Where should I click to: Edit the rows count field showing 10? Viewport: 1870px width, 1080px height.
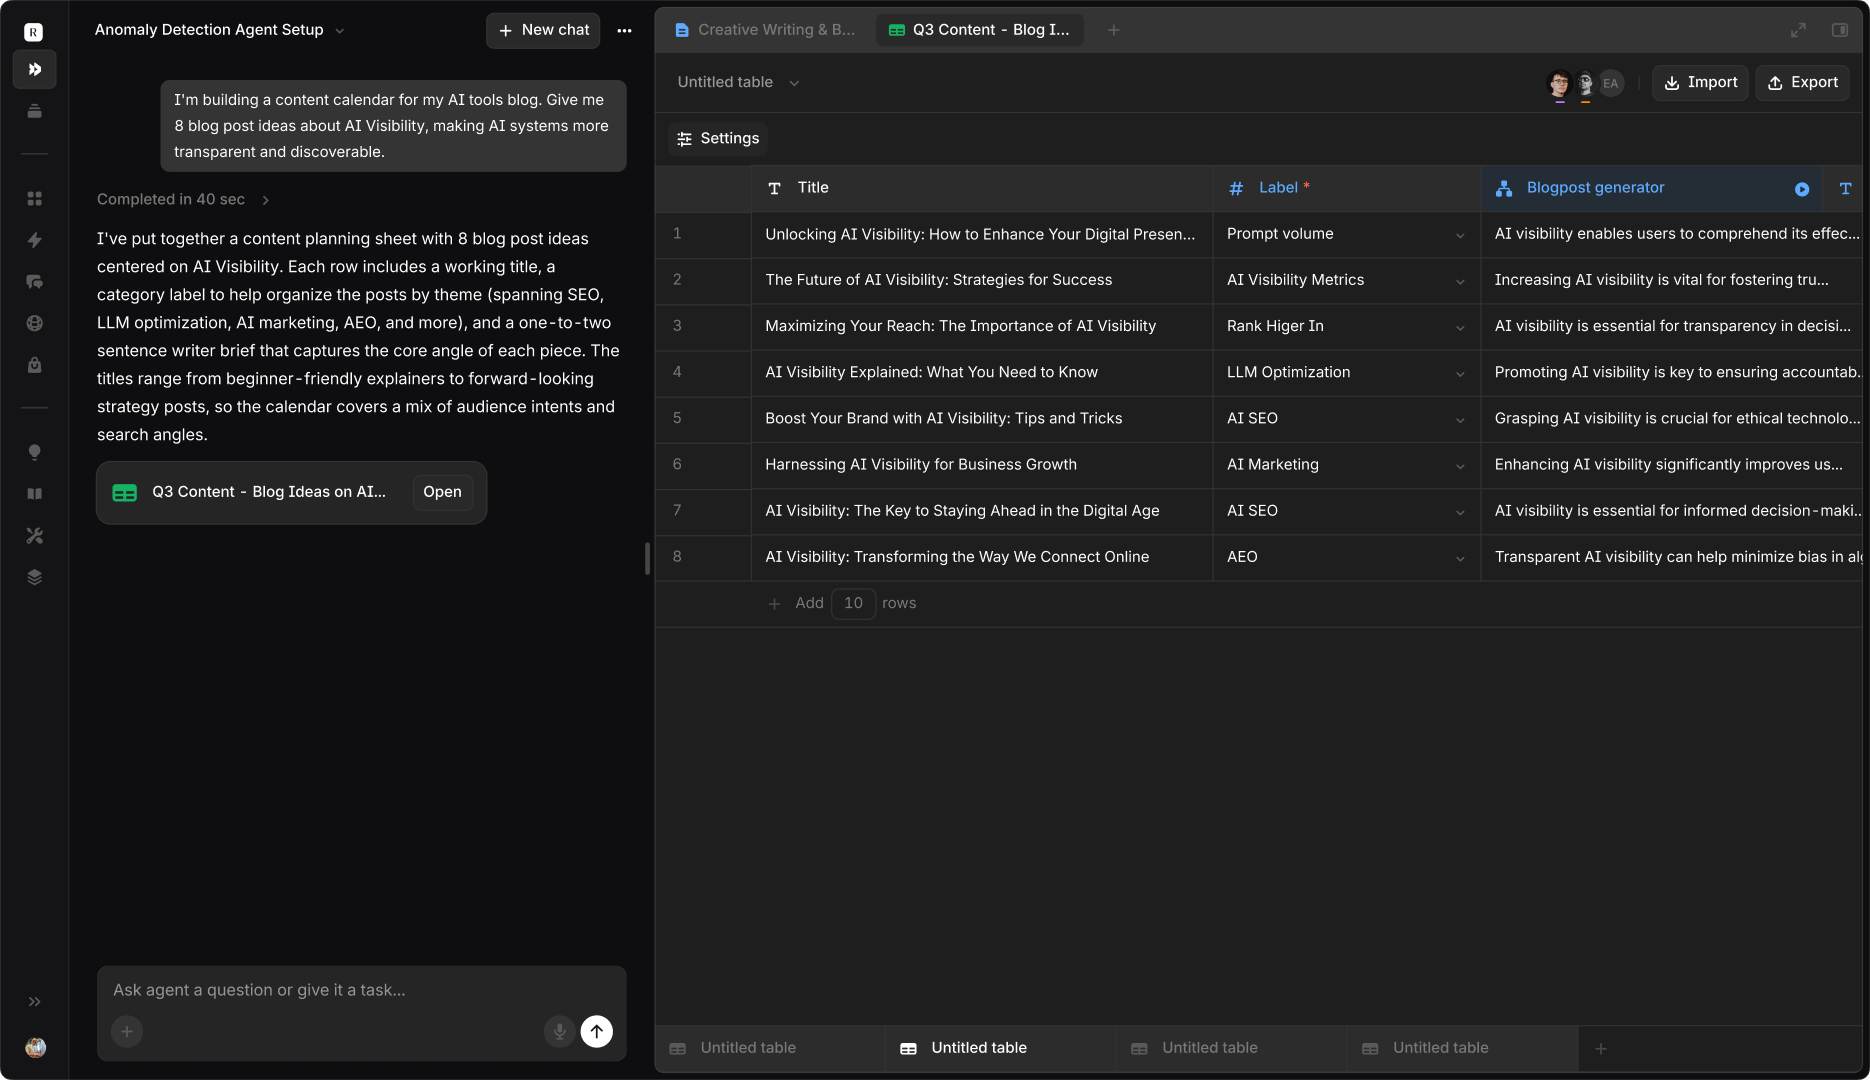[853, 603]
